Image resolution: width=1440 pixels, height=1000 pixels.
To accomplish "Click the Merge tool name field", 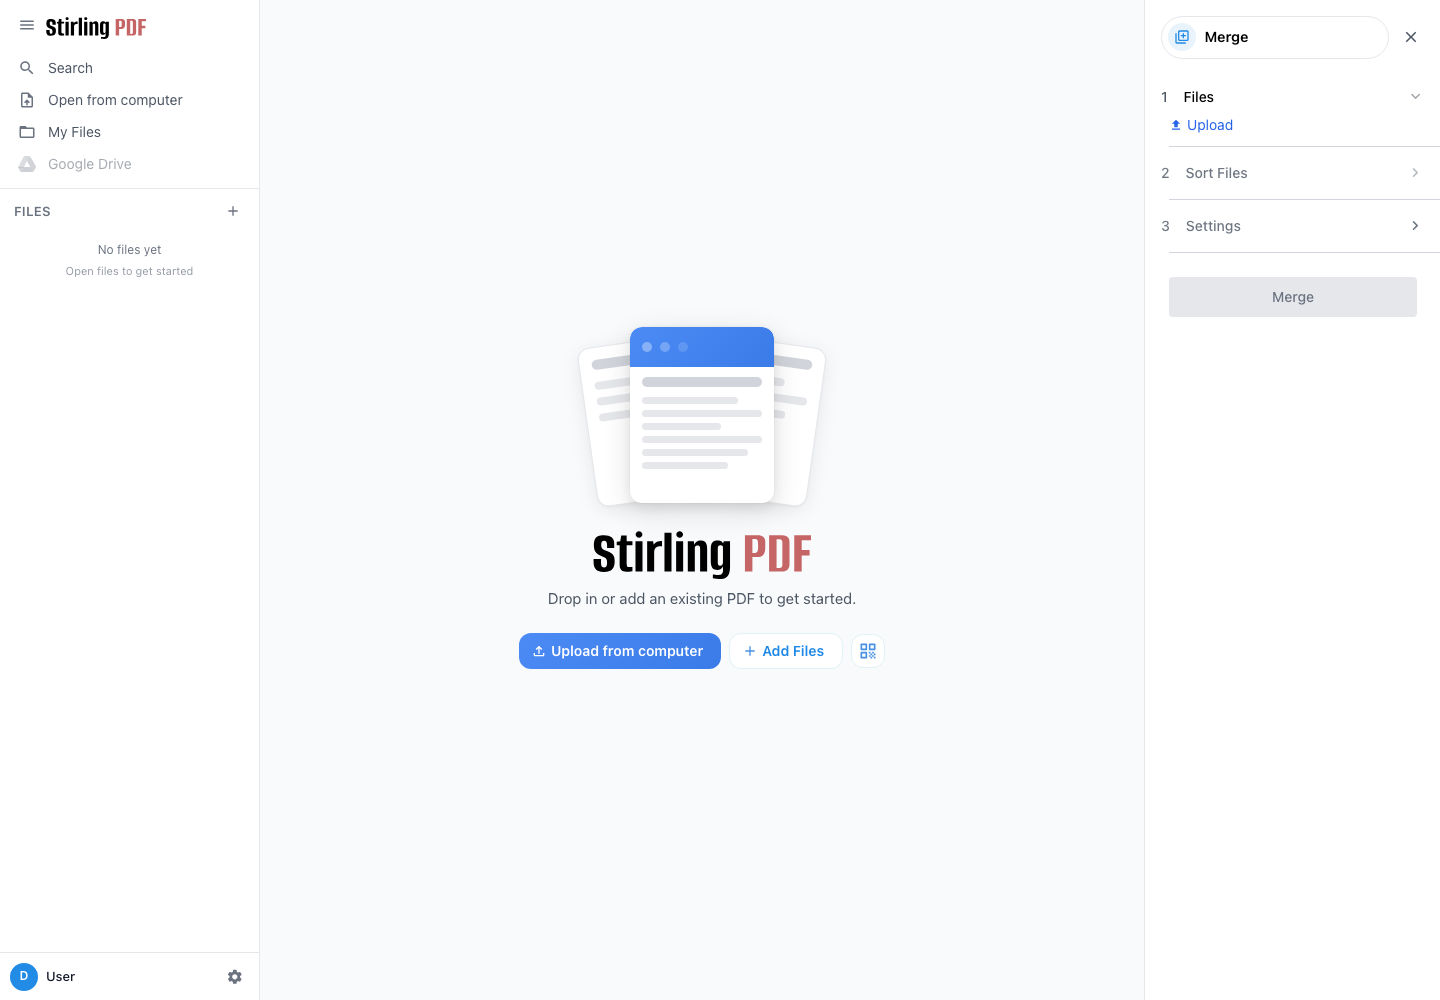I will (x=1275, y=37).
